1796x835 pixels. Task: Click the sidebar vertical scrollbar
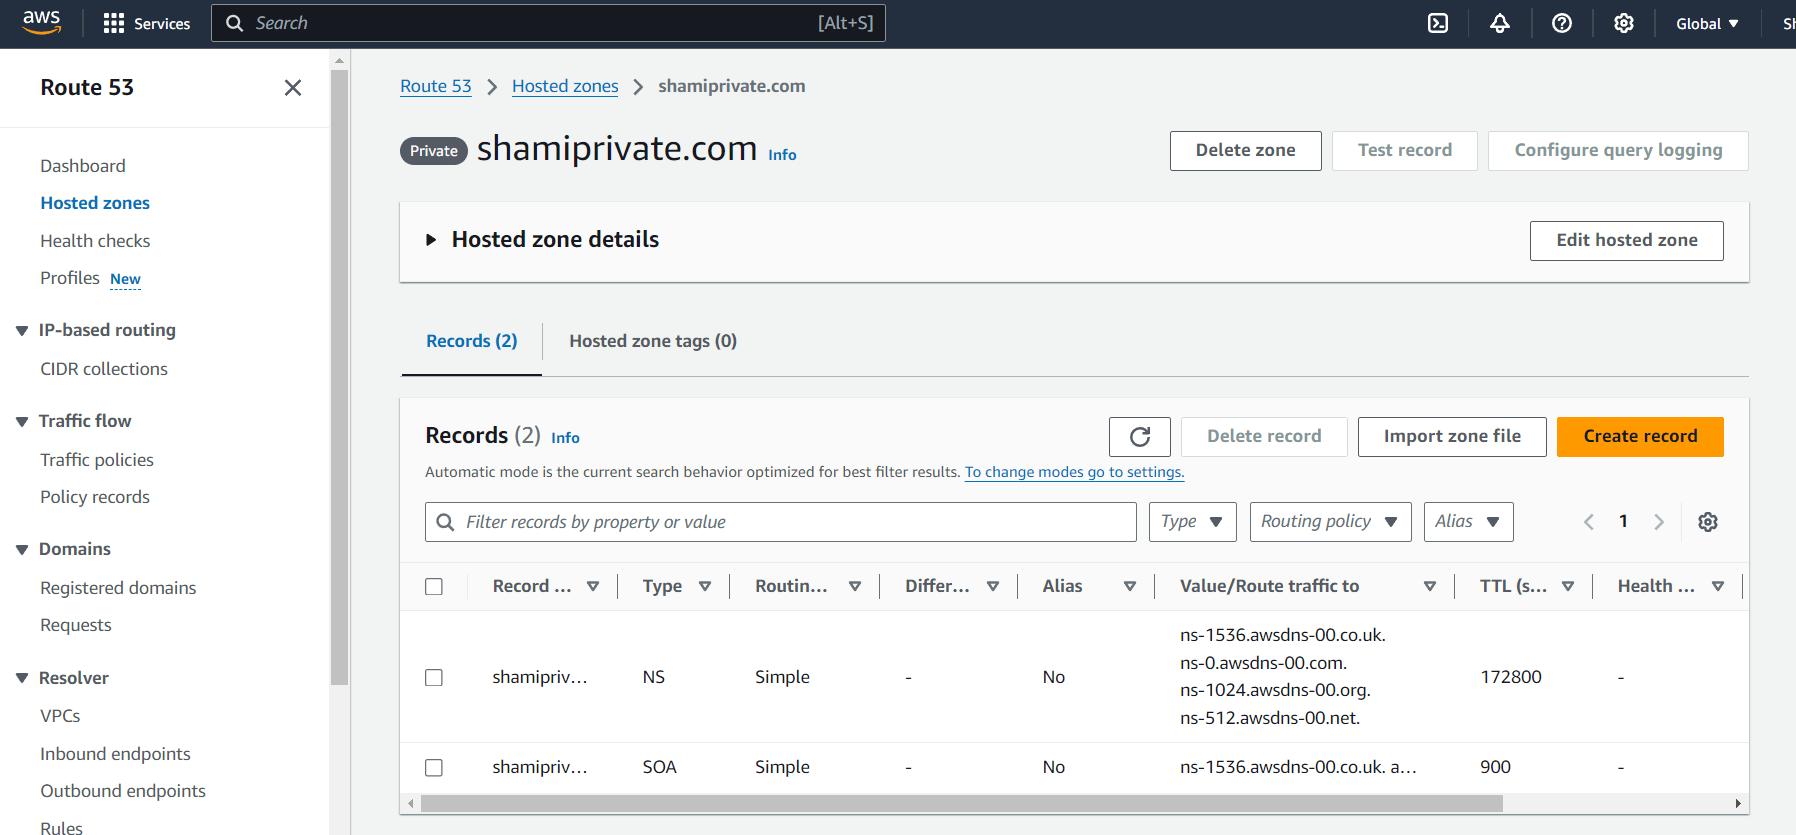point(340,377)
